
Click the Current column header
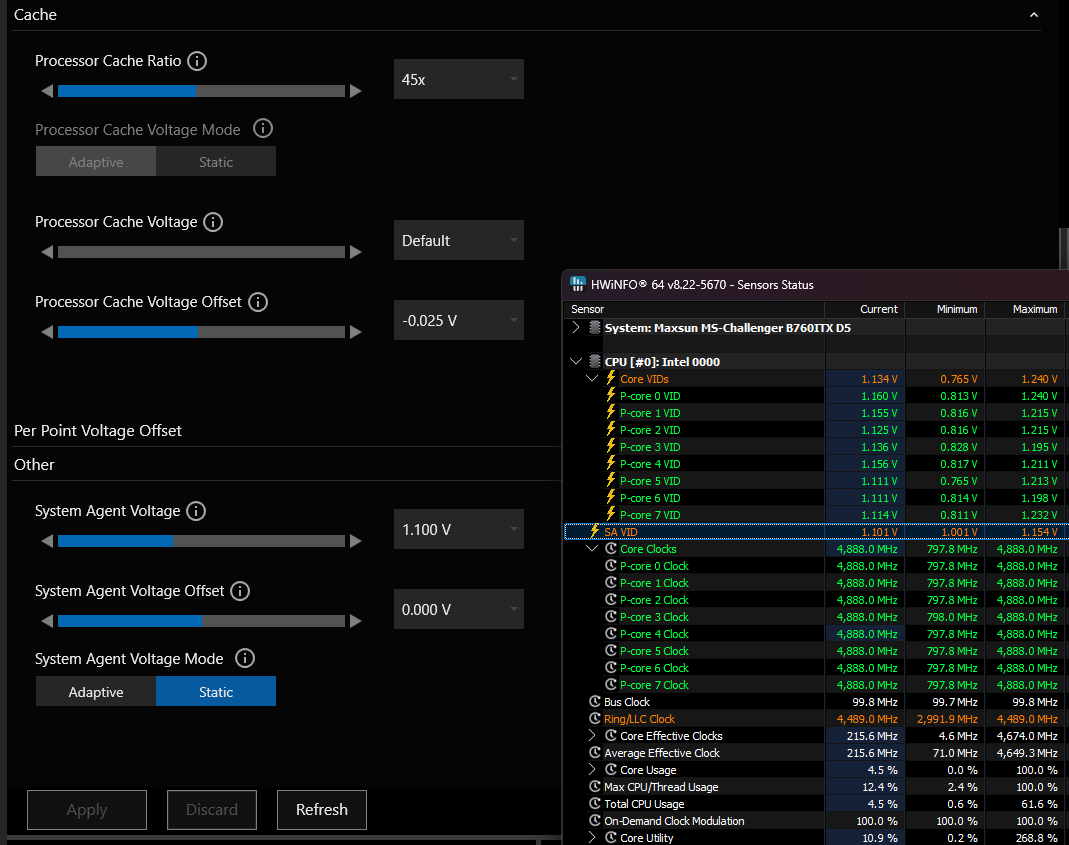(x=865, y=310)
